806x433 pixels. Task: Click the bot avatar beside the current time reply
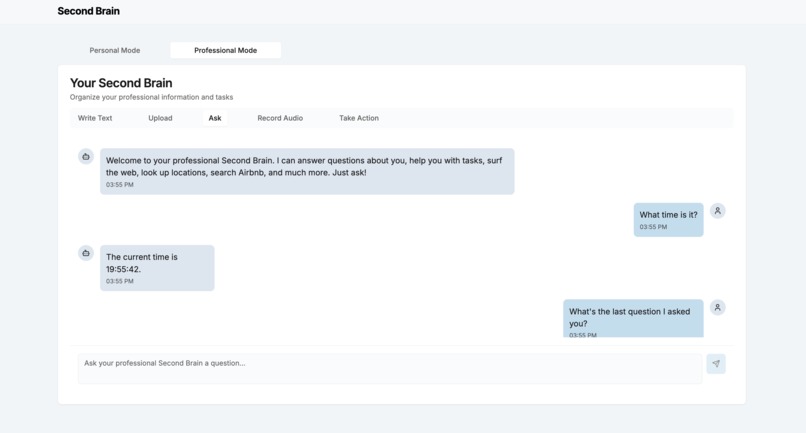[x=86, y=253]
